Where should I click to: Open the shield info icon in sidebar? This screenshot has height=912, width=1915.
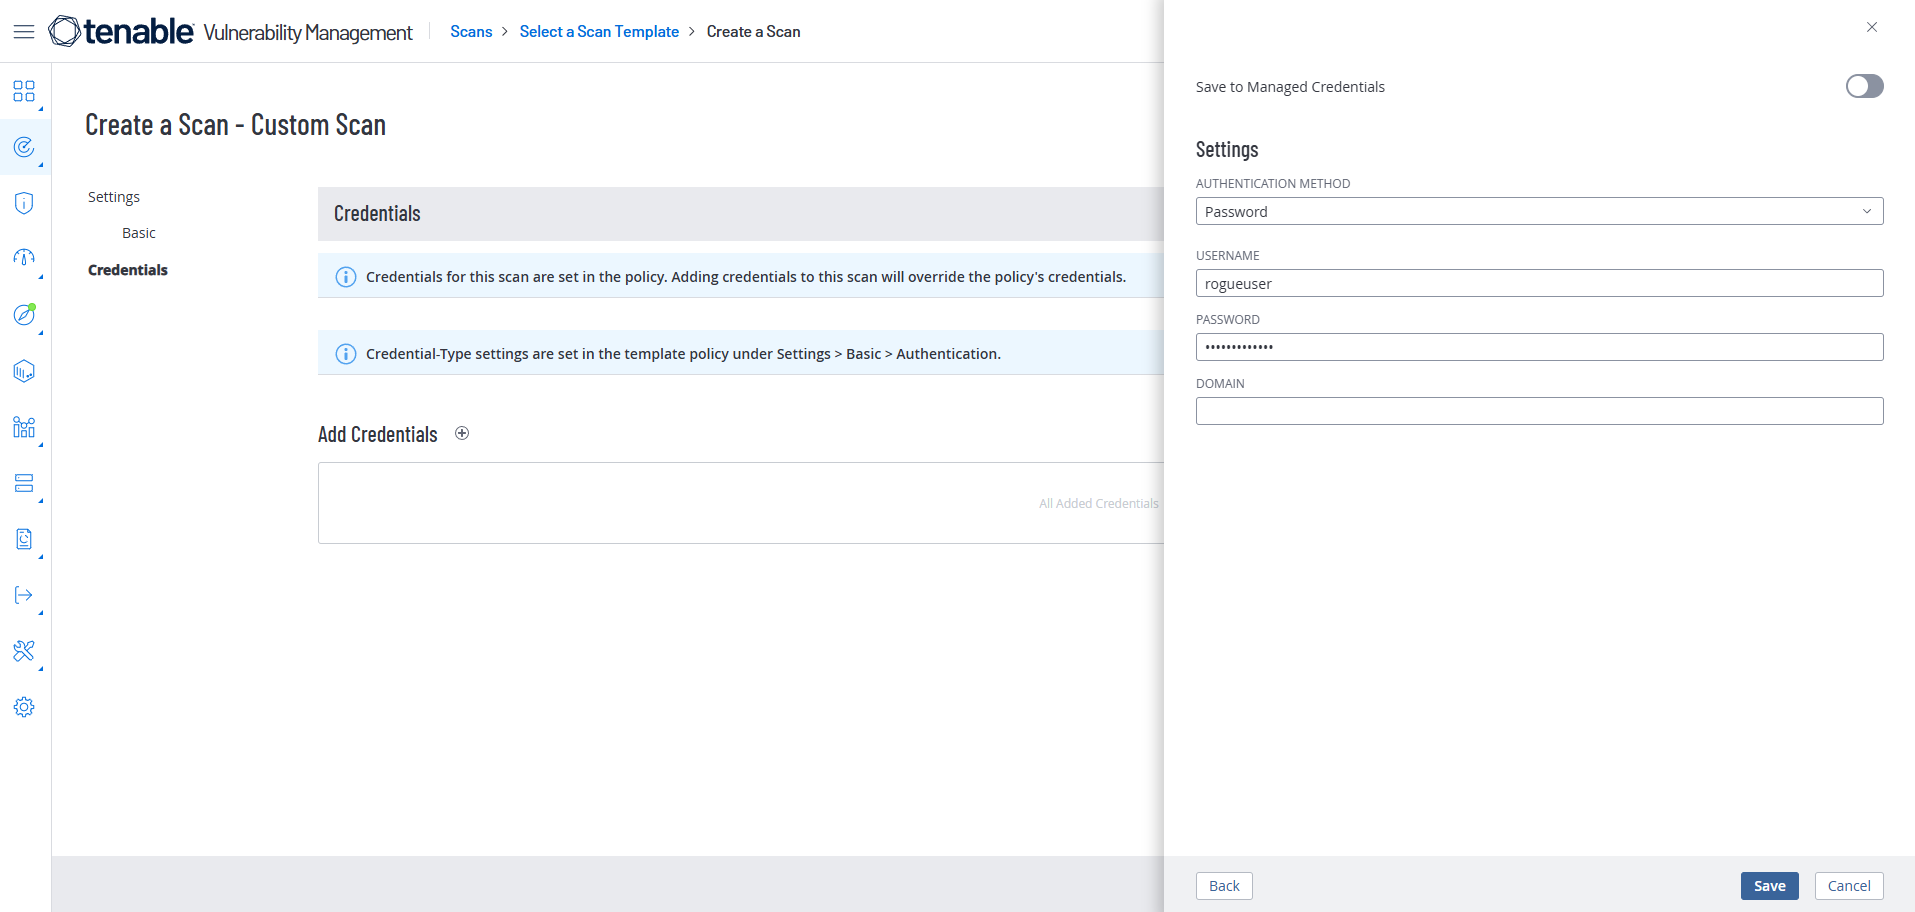(24, 204)
